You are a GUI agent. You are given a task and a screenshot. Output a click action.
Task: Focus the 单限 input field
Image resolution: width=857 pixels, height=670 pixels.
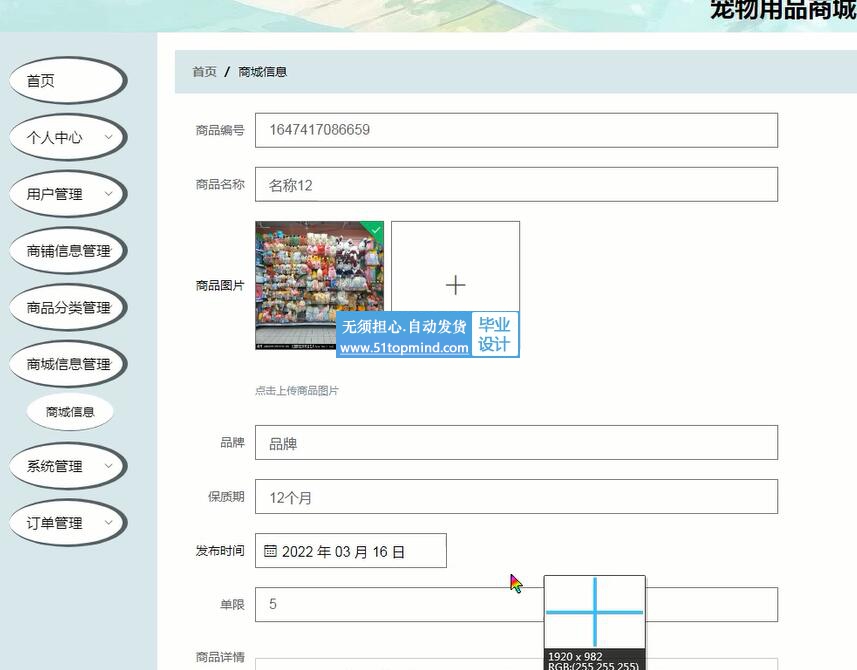coord(516,604)
